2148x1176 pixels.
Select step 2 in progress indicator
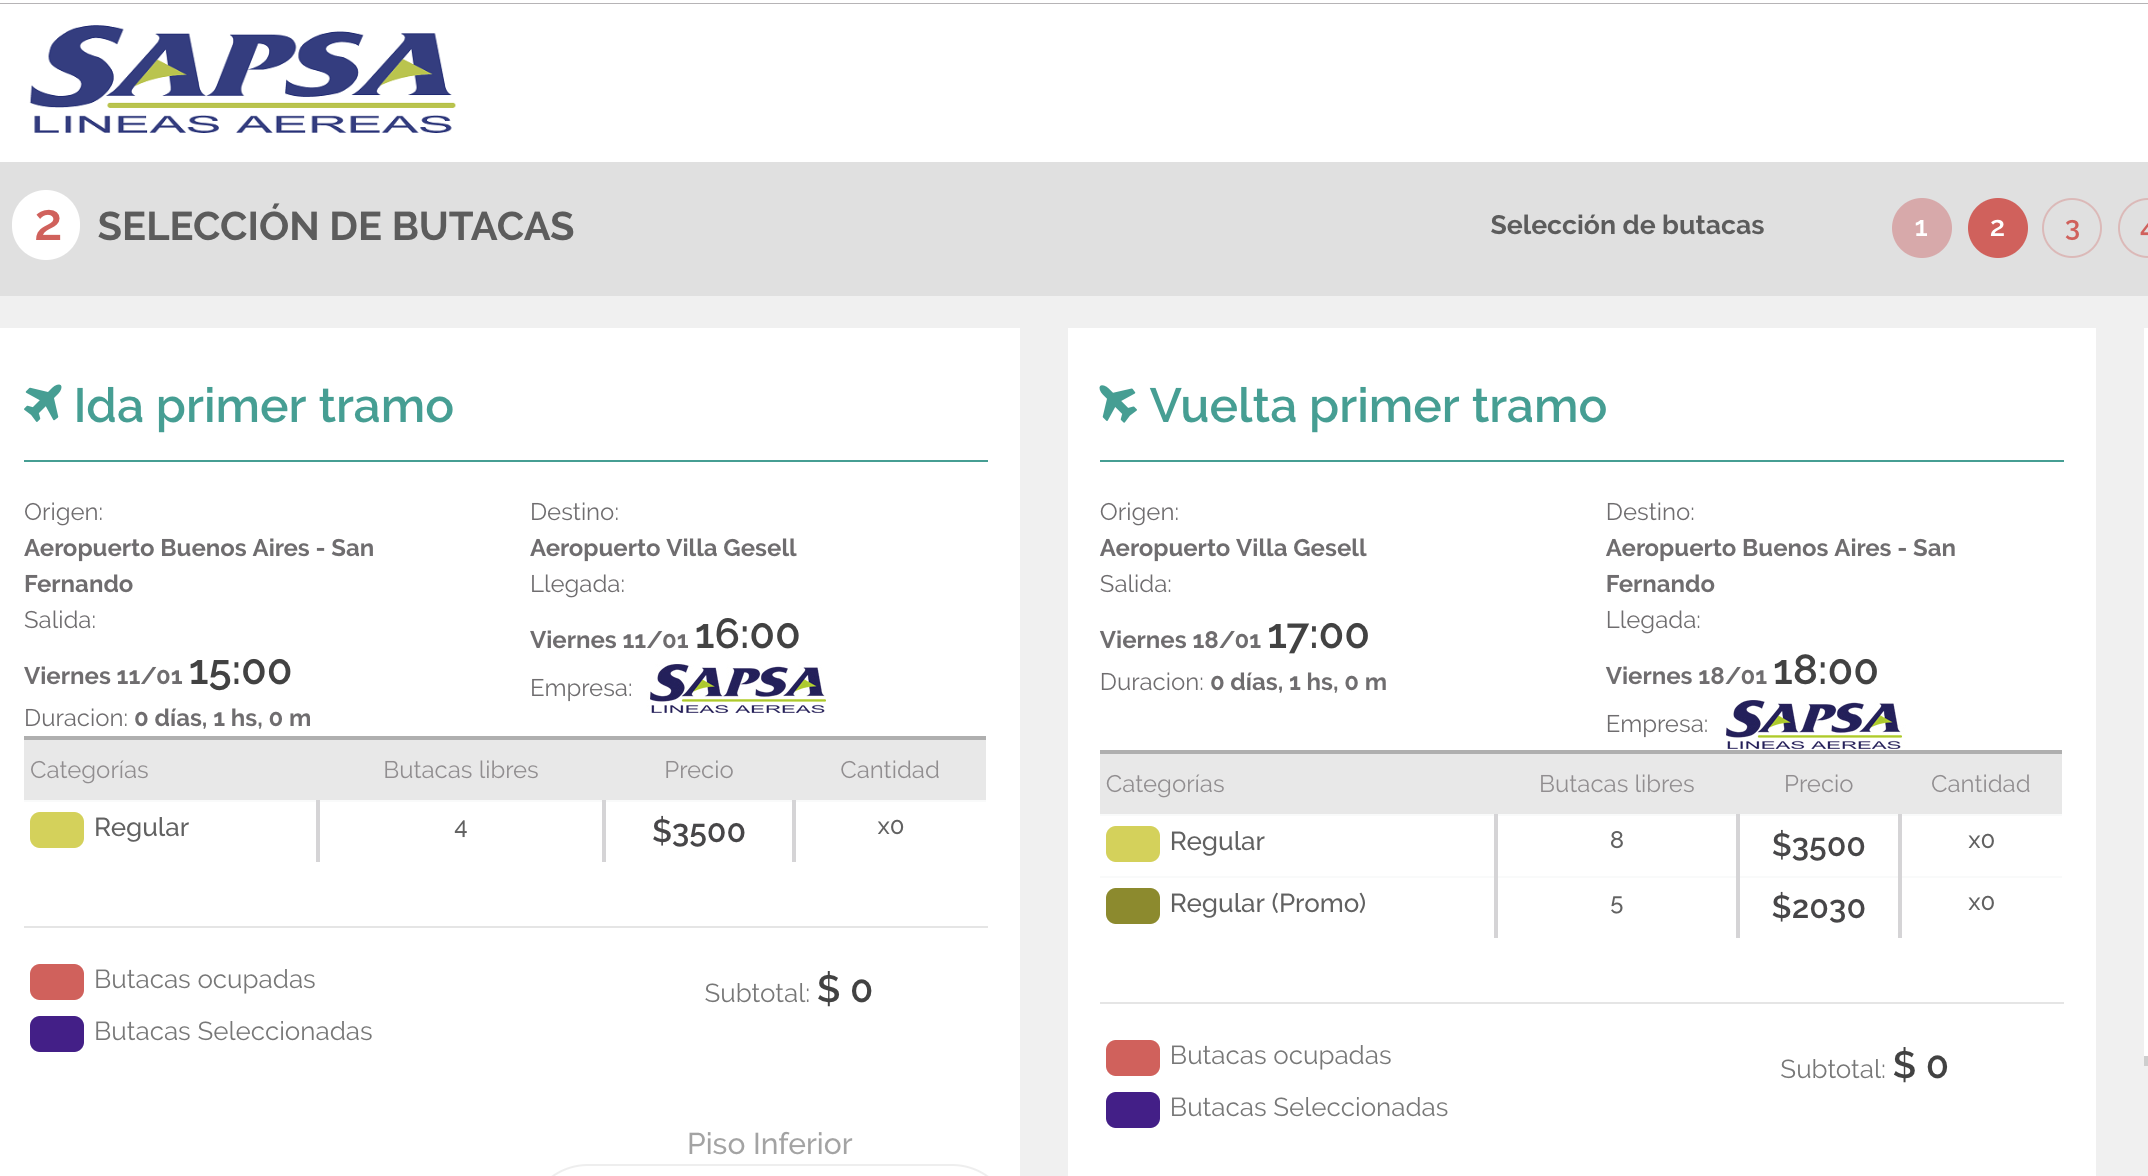click(x=1996, y=228)
